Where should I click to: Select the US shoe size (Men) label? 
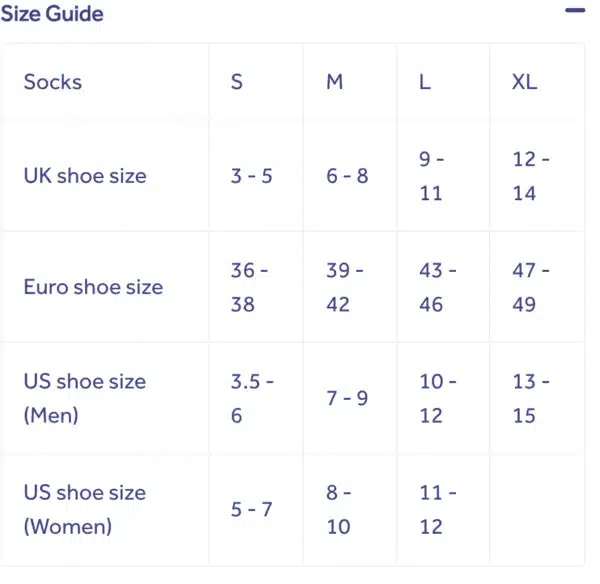click(x=85, y=398)
